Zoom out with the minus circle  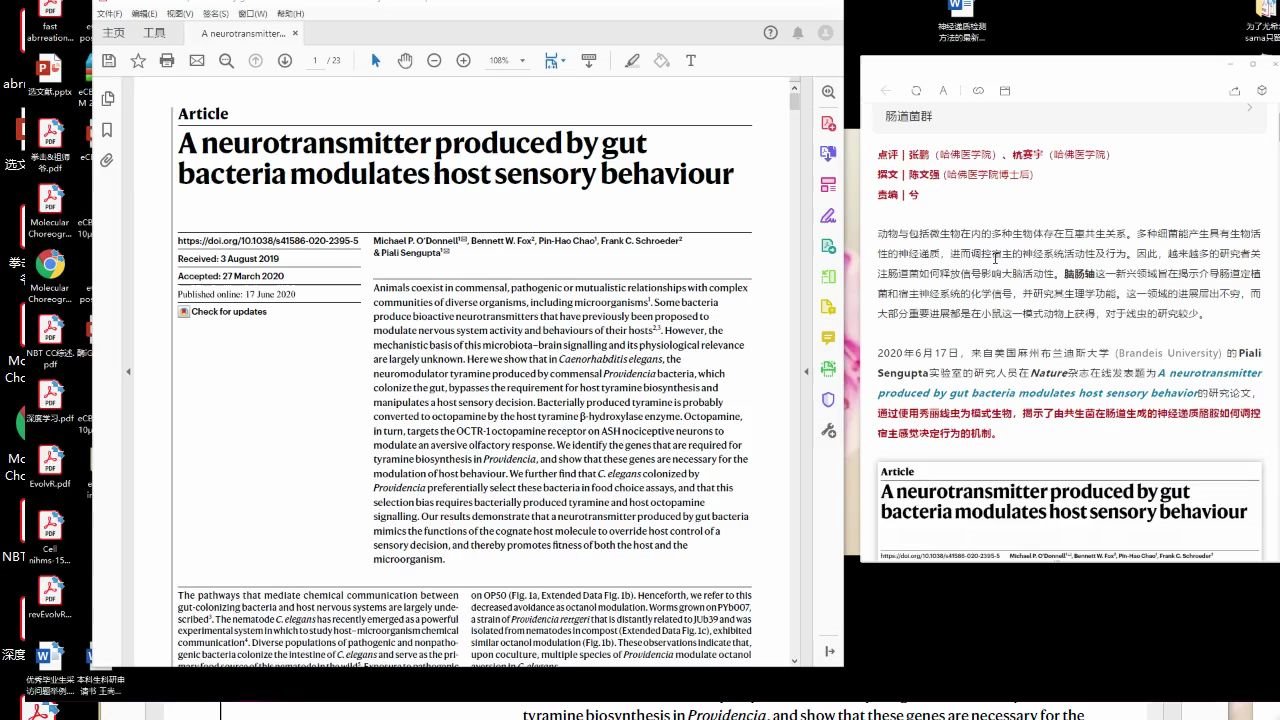pyautogui.click(x=434, y=61)
